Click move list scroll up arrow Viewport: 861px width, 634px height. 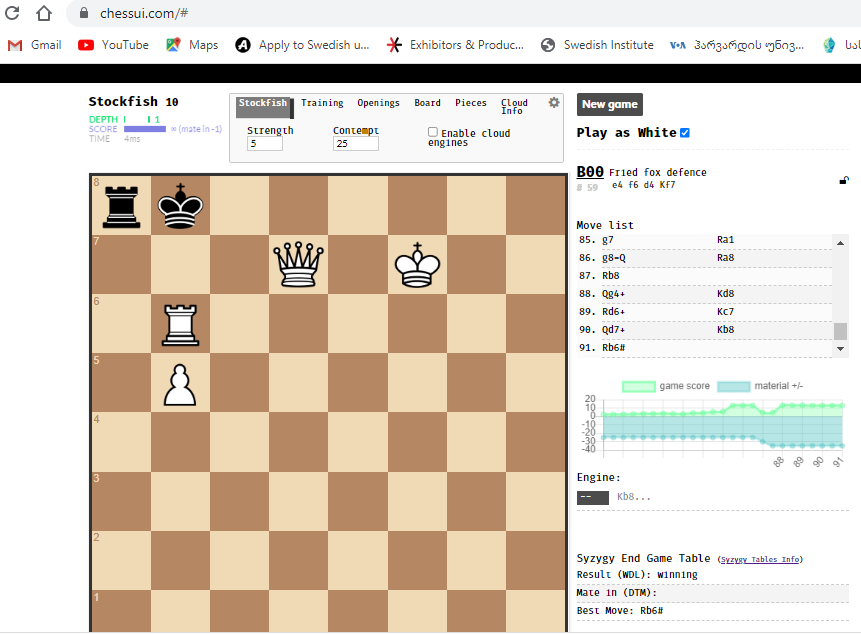840,243
